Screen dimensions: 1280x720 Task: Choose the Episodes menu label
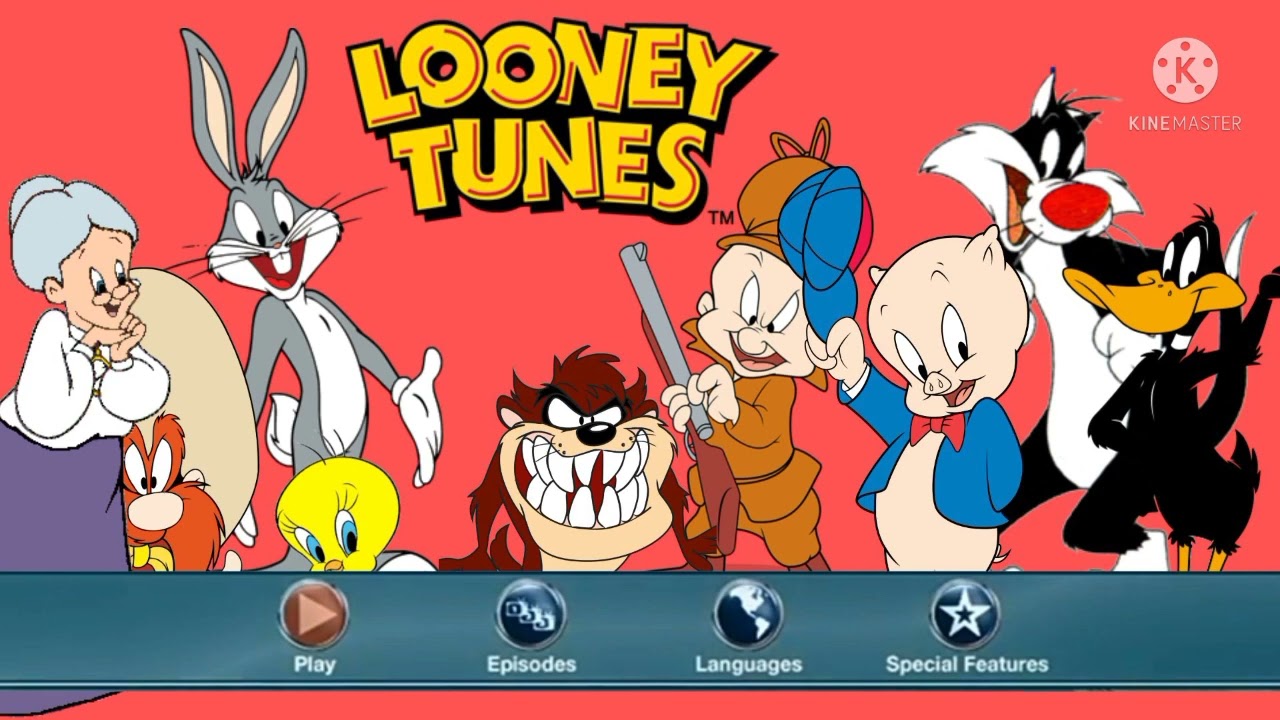[x=531, y=664]
